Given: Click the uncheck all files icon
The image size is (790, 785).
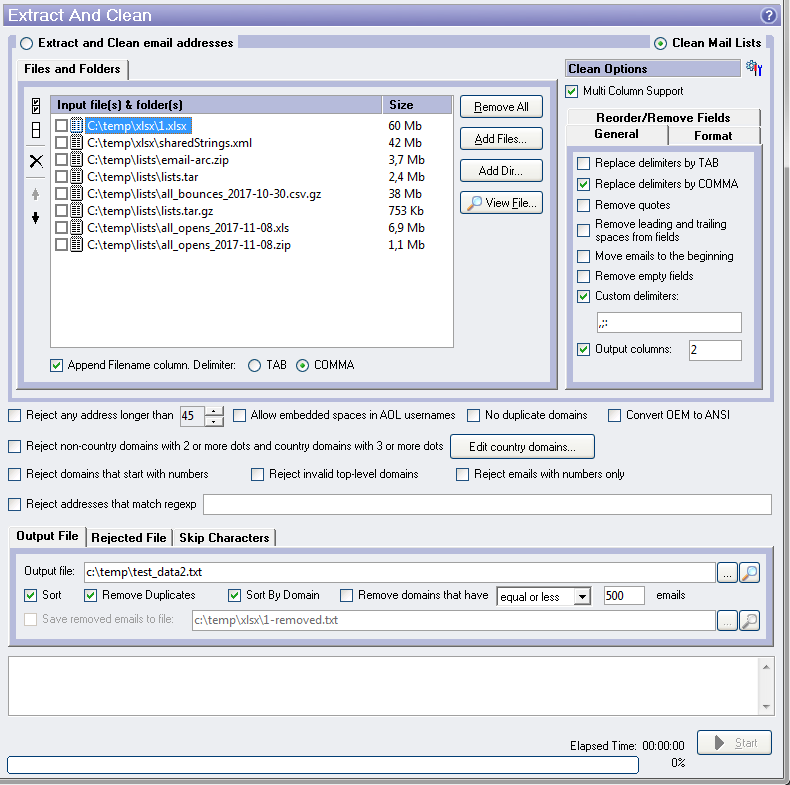Looking at the screenshot, I should point(36,130).
